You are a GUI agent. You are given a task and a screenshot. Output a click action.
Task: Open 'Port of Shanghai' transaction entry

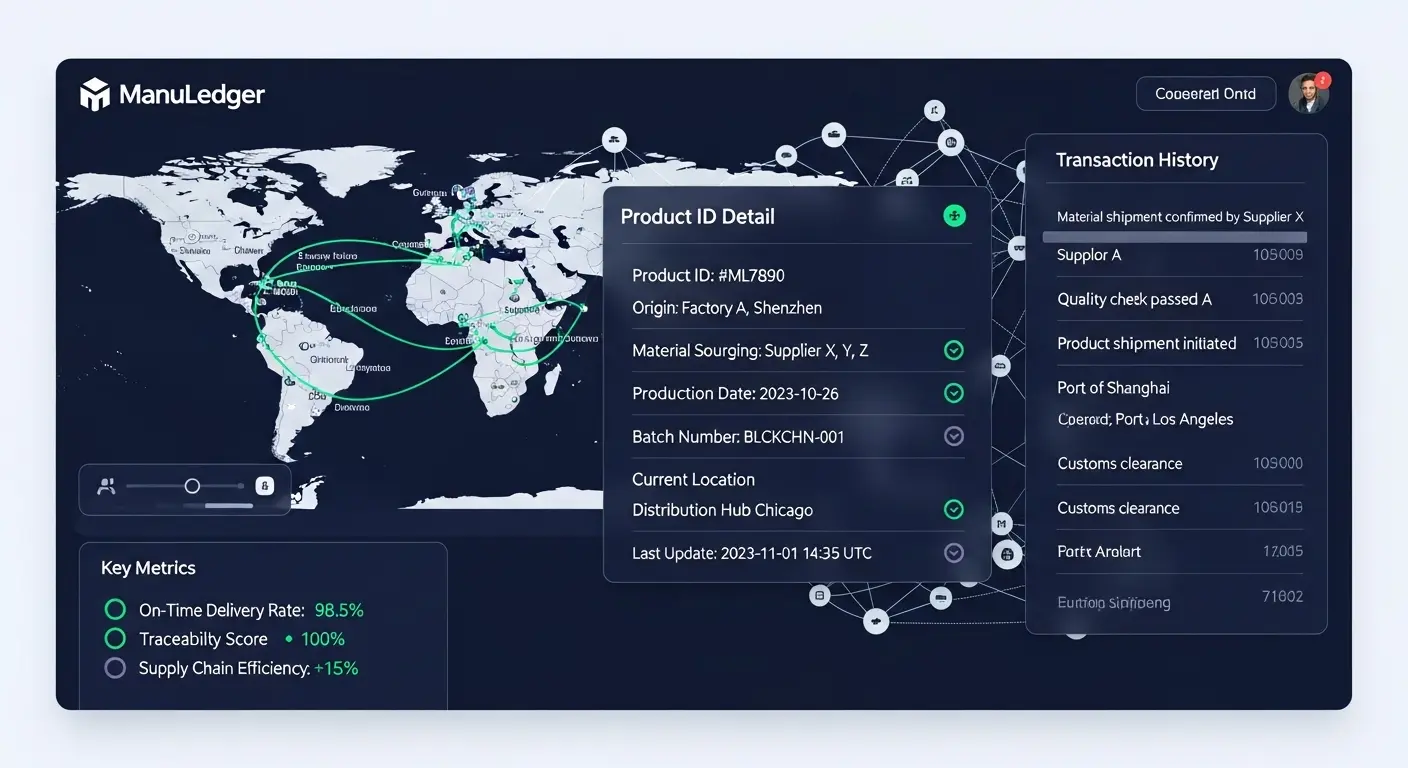pos(1113,388)
